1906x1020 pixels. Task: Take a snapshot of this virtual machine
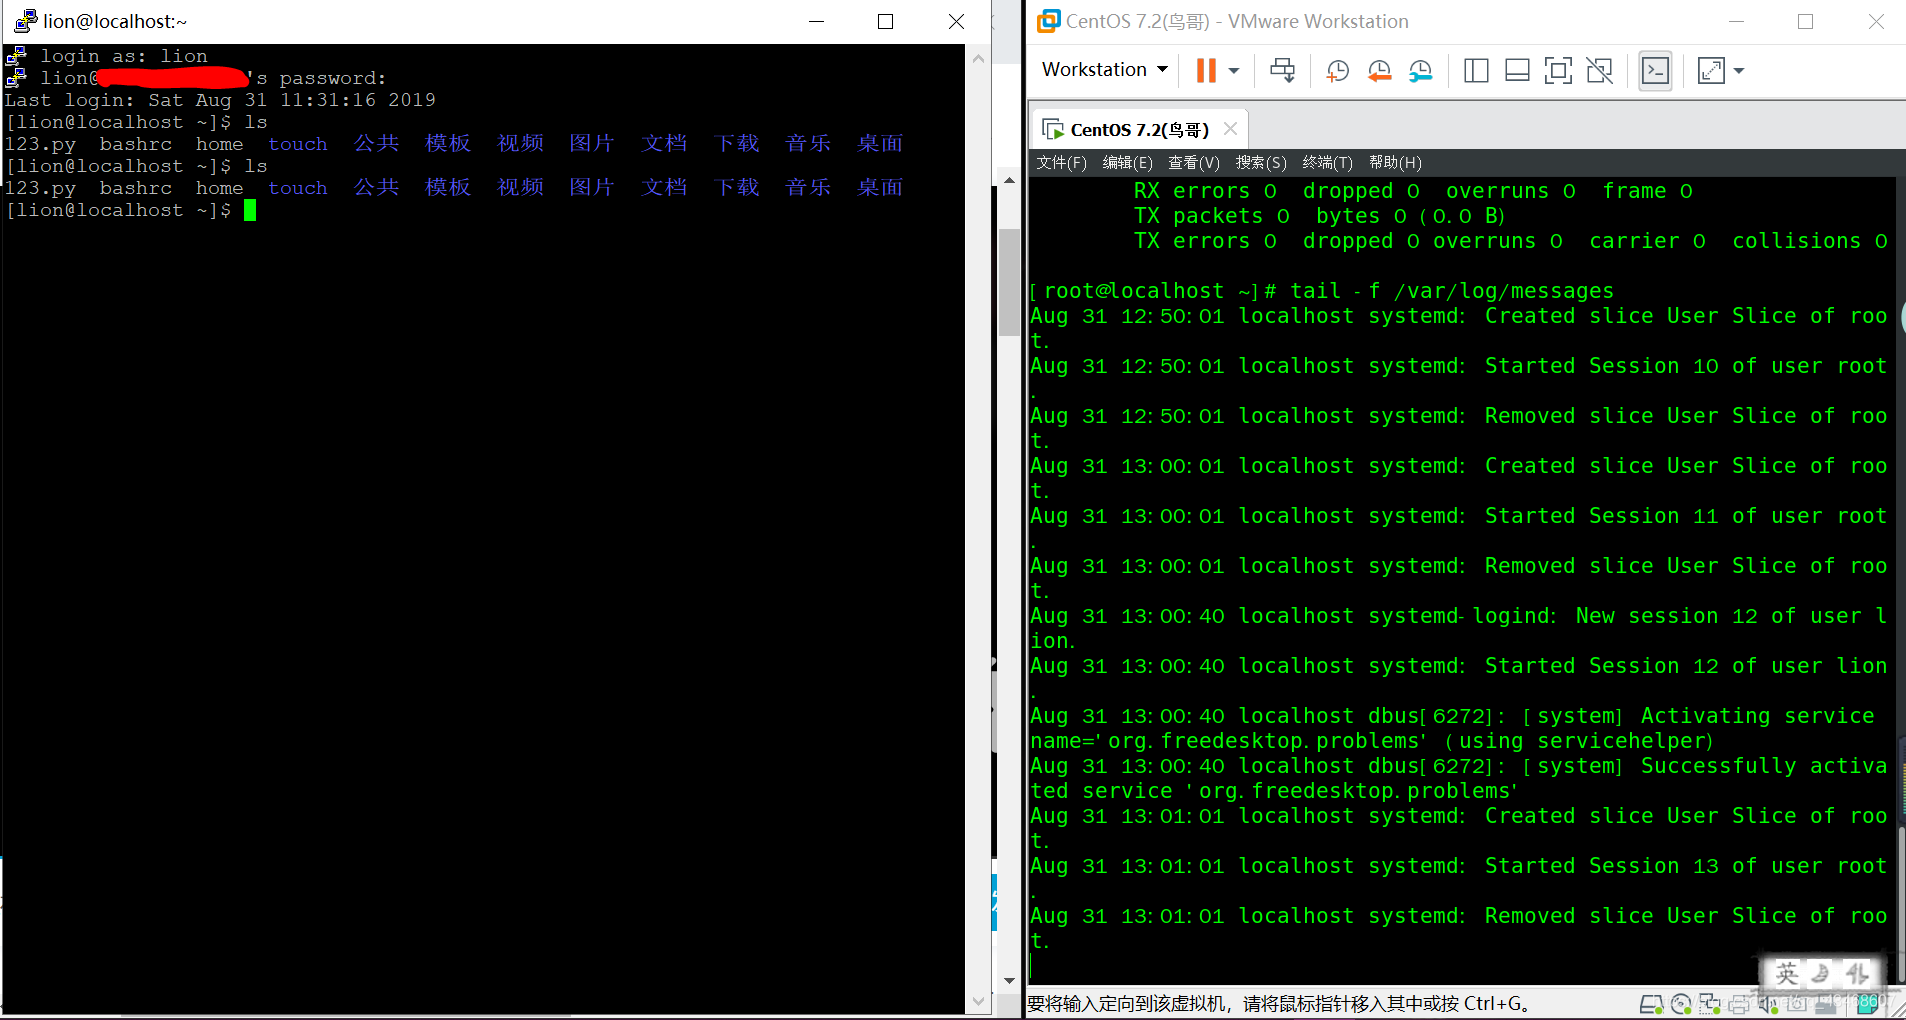click(x=1338, y=70)
